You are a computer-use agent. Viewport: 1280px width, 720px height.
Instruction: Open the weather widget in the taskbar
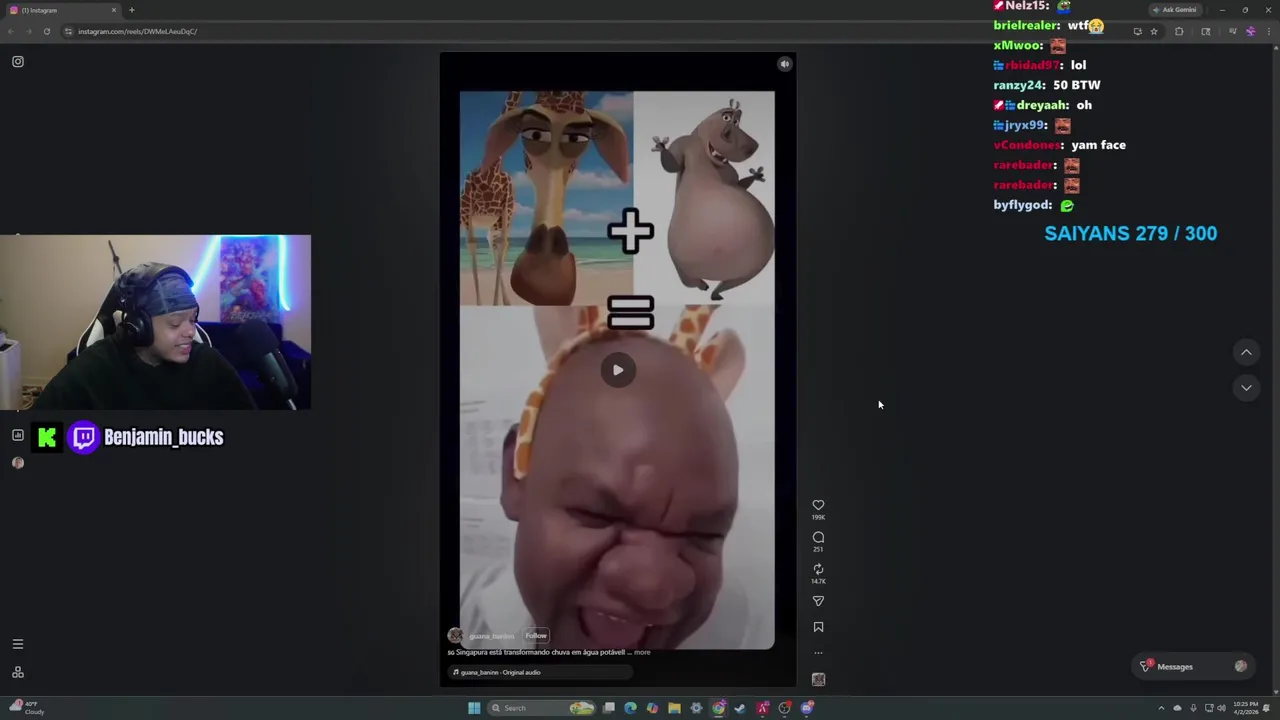click(x=25, y=708)
